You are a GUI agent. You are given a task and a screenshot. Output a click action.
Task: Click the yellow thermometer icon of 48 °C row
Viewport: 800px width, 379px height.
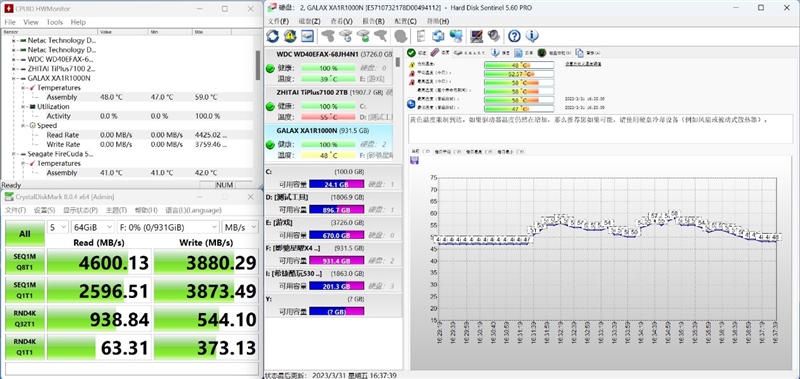coord(412,65)
